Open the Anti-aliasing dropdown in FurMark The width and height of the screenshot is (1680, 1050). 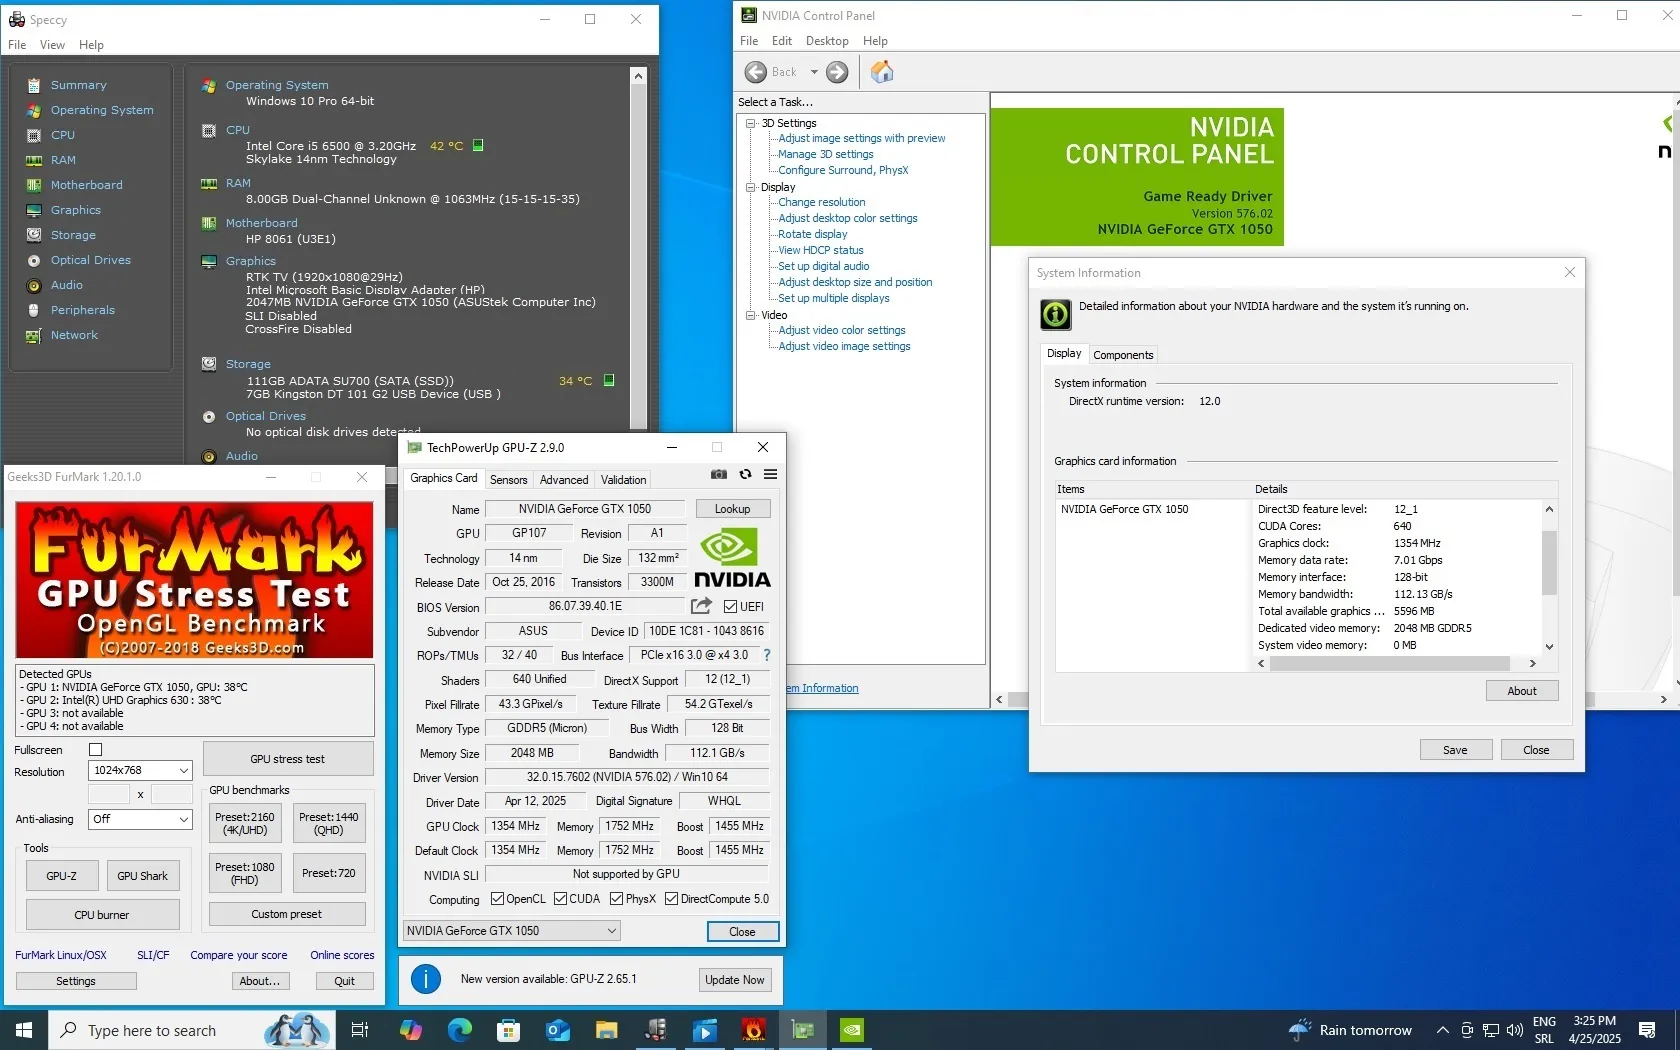click(x=140, y=819)
